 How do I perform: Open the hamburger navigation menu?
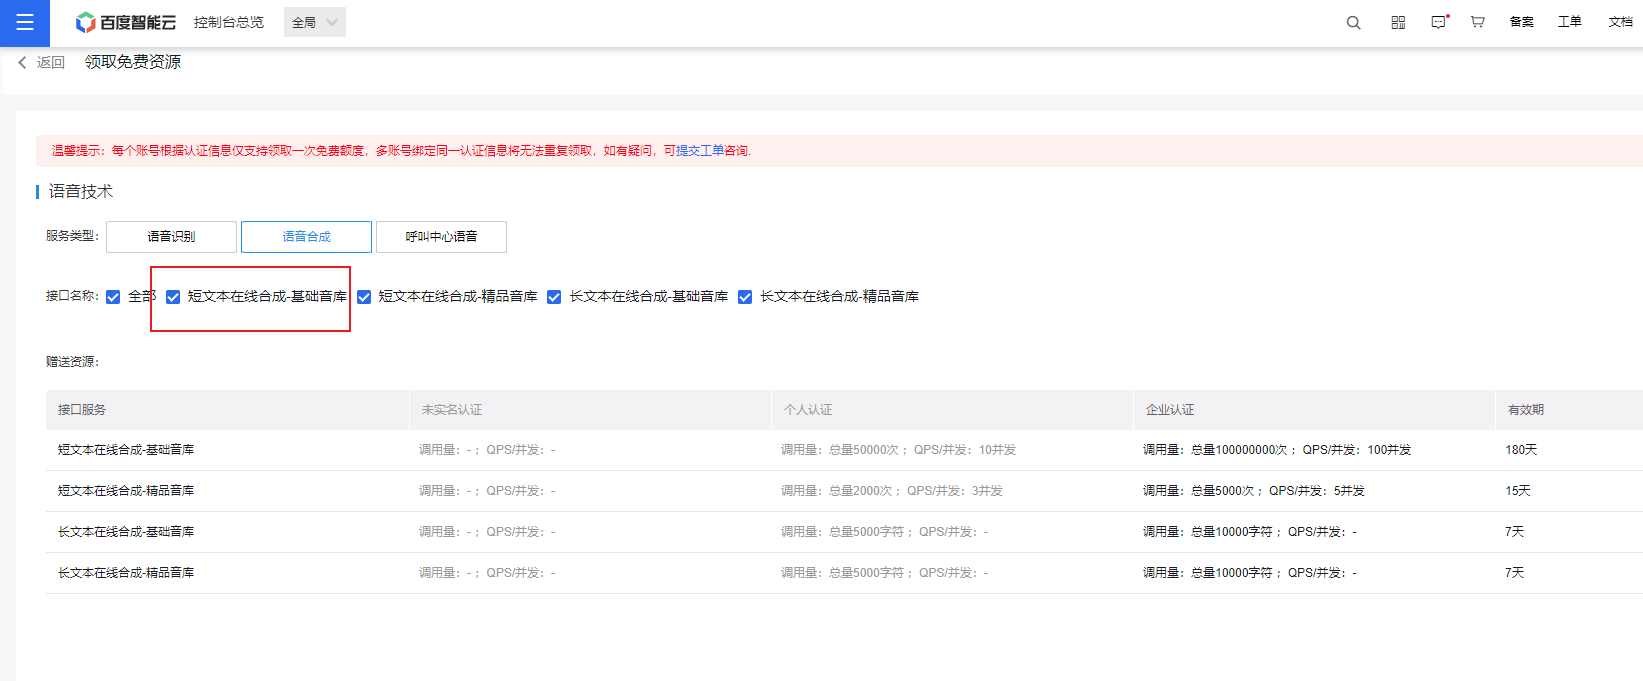pyautogui.click(x=25, y=23)
